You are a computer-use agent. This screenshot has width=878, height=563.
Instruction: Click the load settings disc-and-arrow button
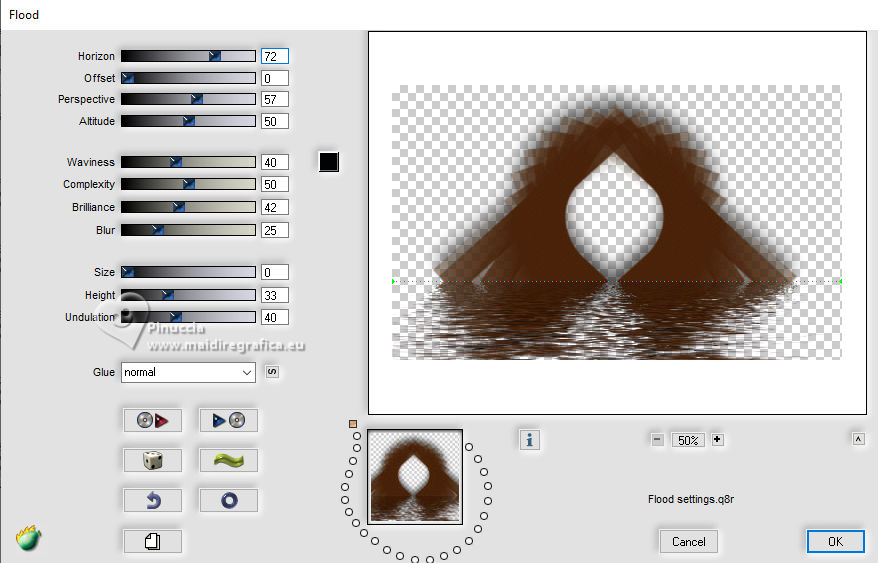(x=152, y=420)
